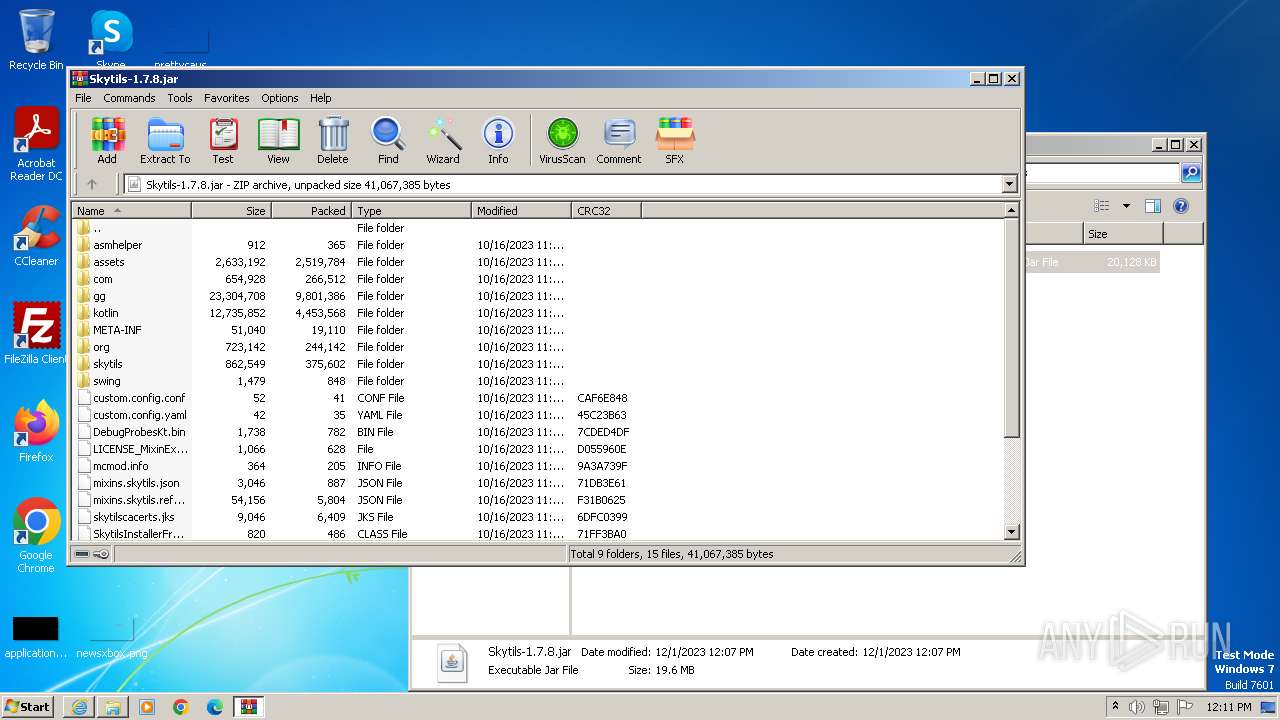Click the Start button
The image size is (1280, 720).
click(27, 706)
